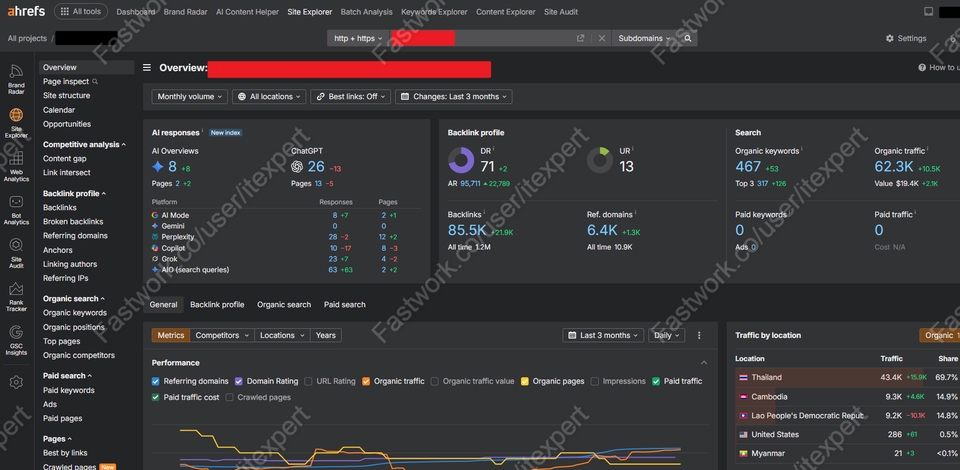Open the All locations dropdown

click(269, 97)
